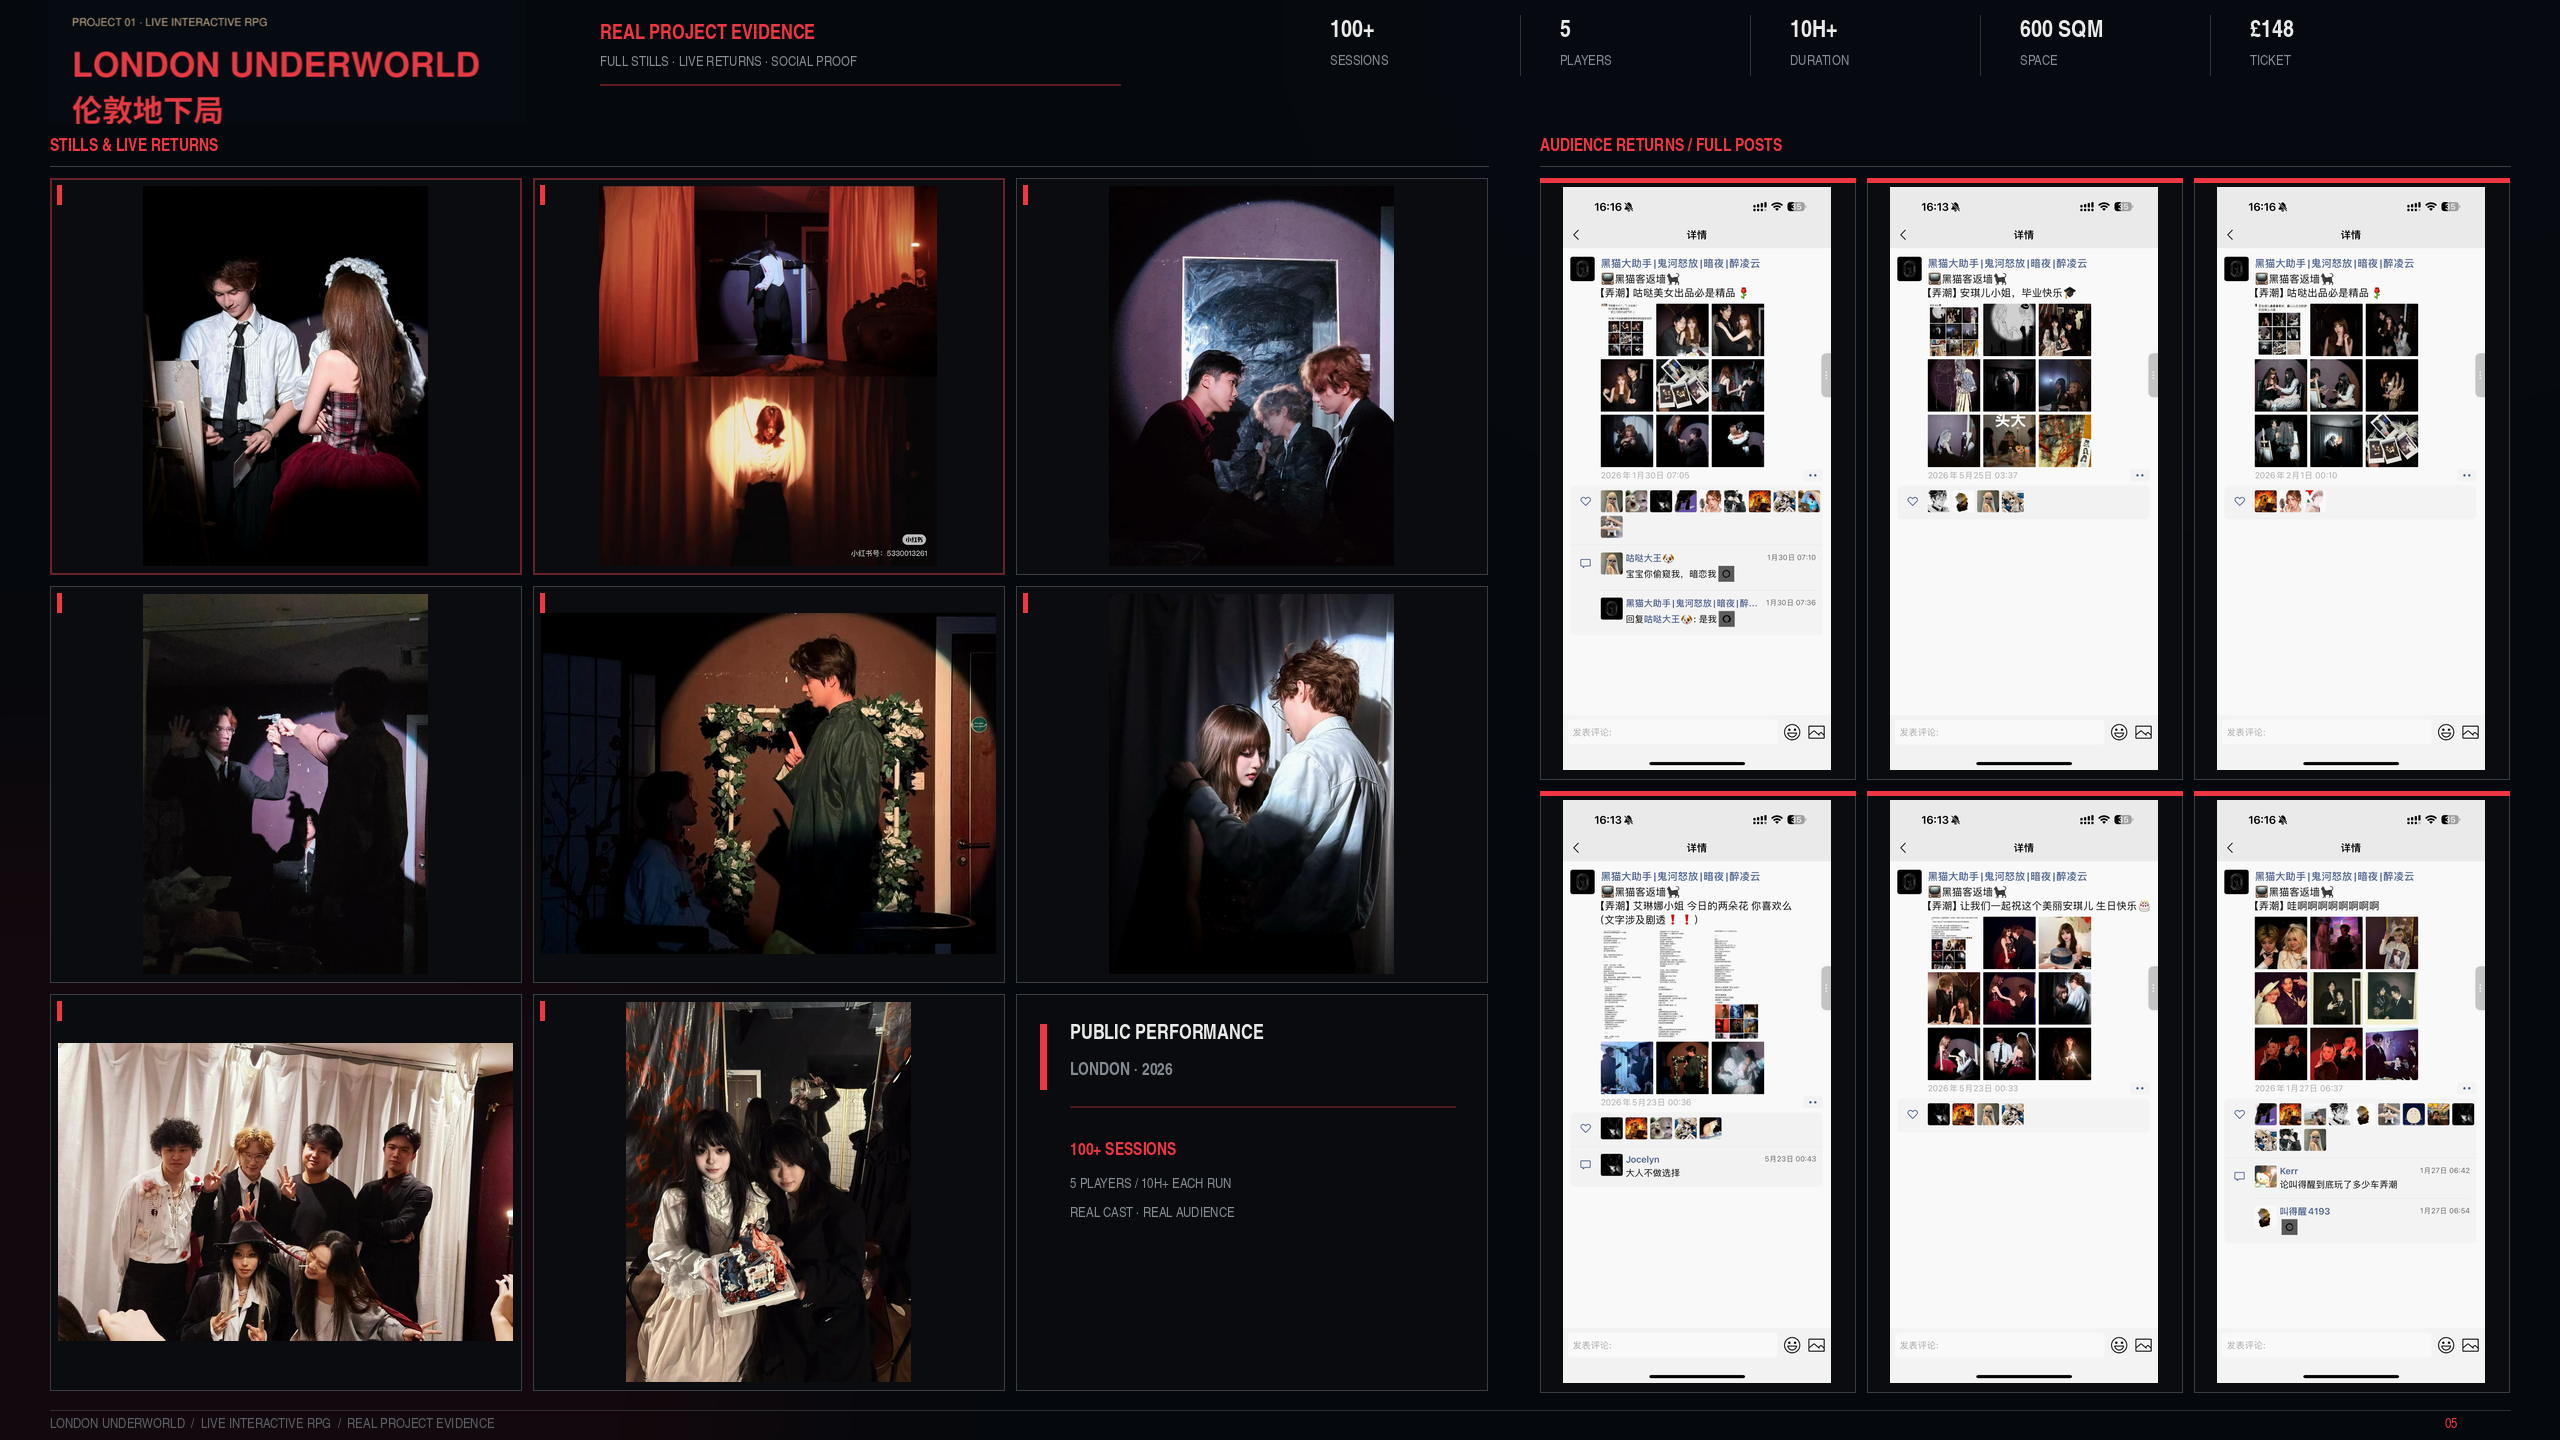This screenshot has height=1440, width=2560.
Task: Open the still with the floral arch
Action: tap(768, 784)
